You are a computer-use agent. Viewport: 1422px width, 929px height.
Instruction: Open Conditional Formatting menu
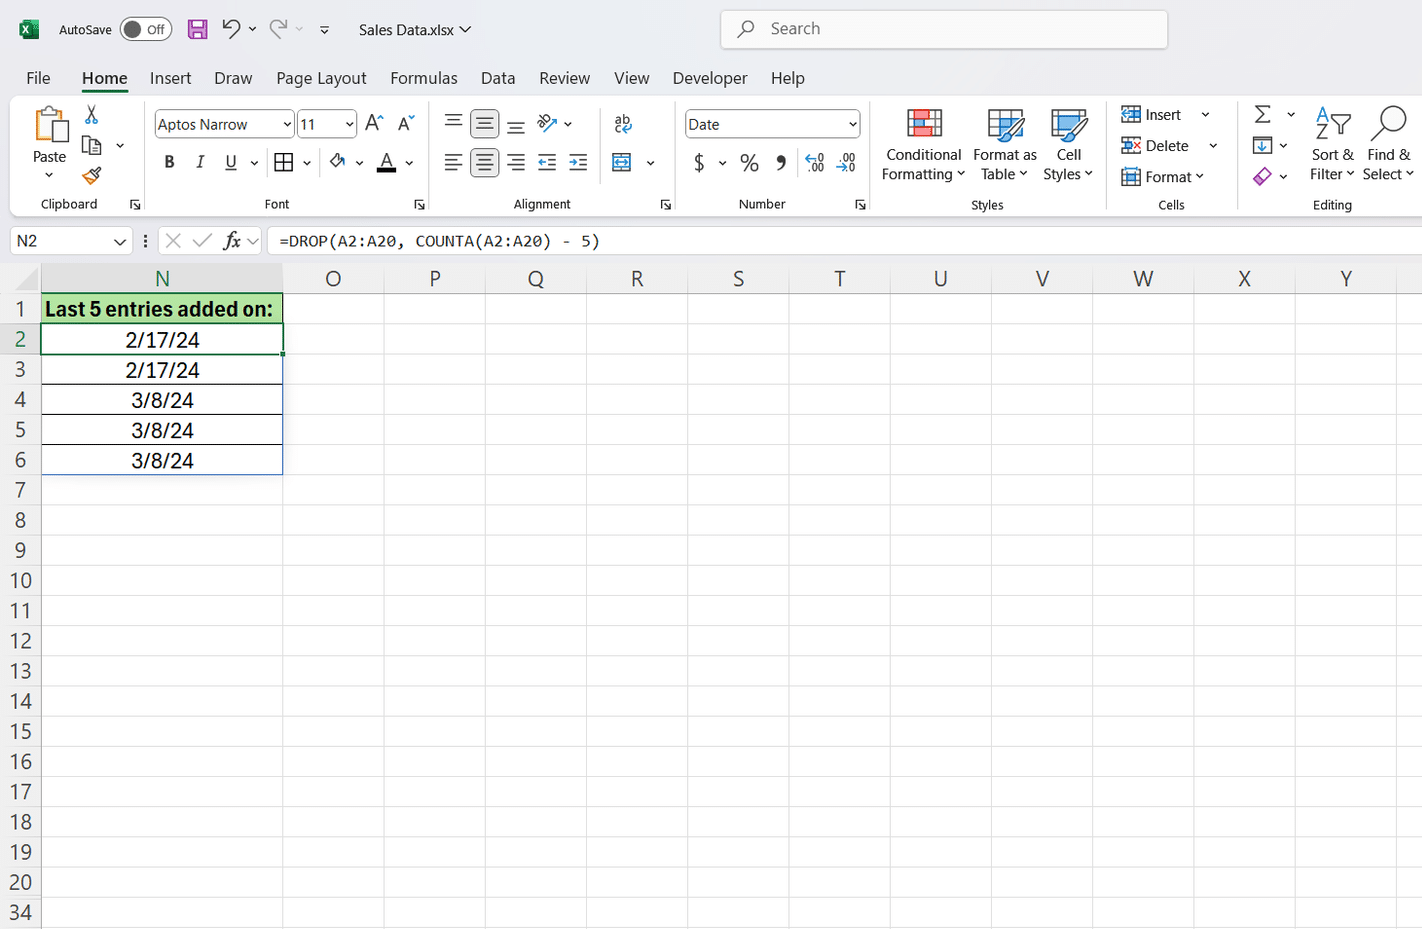(924, 145)
